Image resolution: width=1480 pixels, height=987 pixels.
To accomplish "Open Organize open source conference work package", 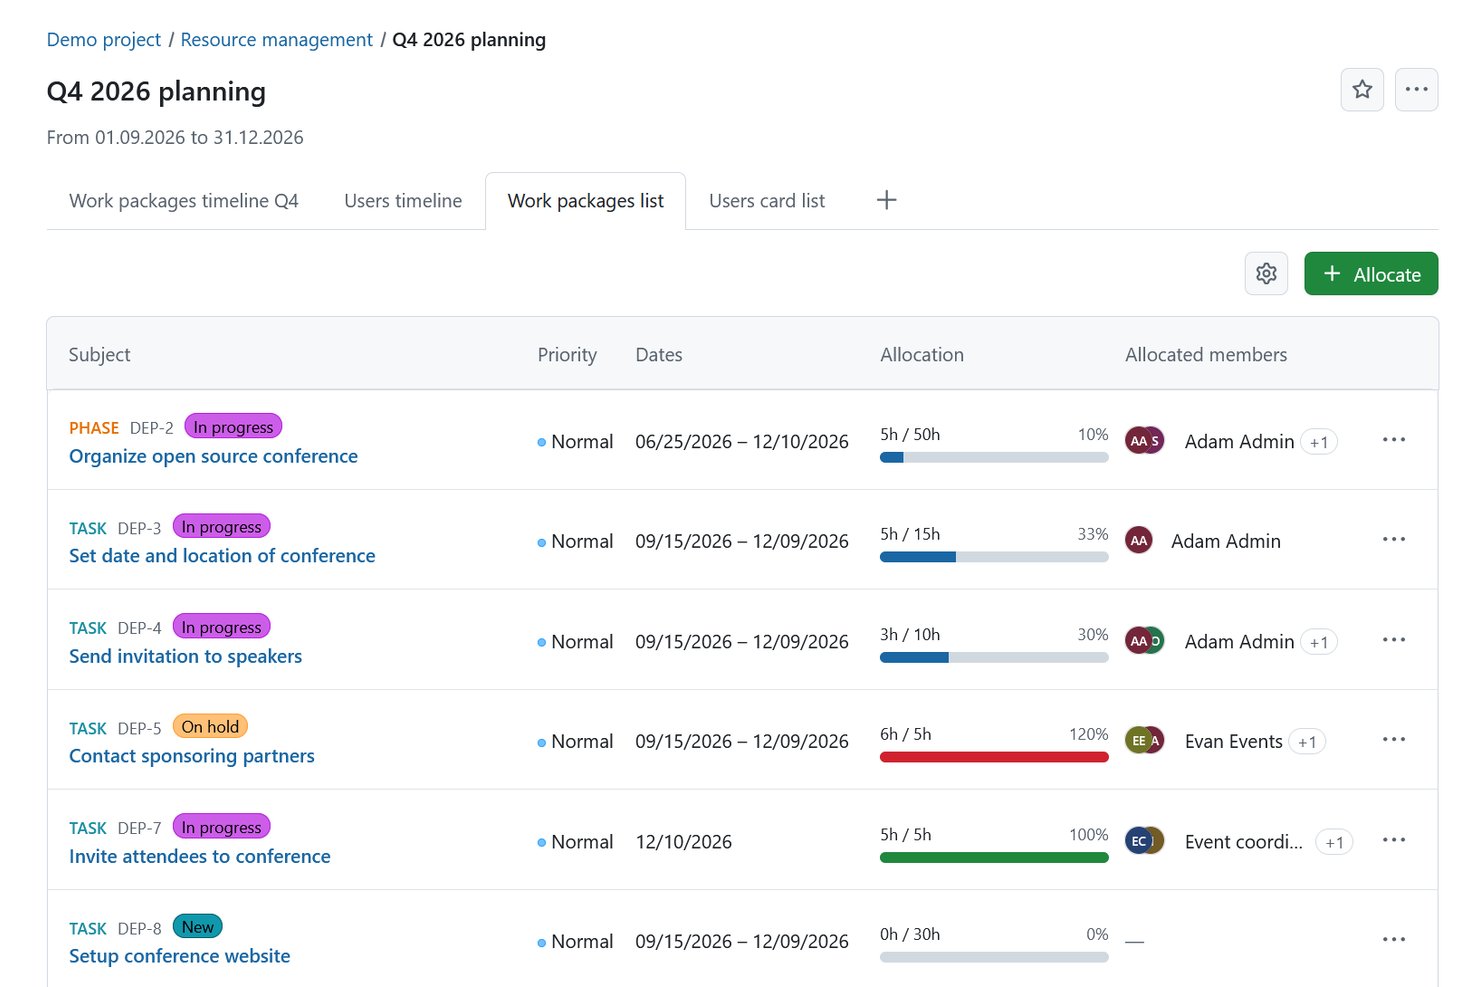I will (x=213, y=456).
